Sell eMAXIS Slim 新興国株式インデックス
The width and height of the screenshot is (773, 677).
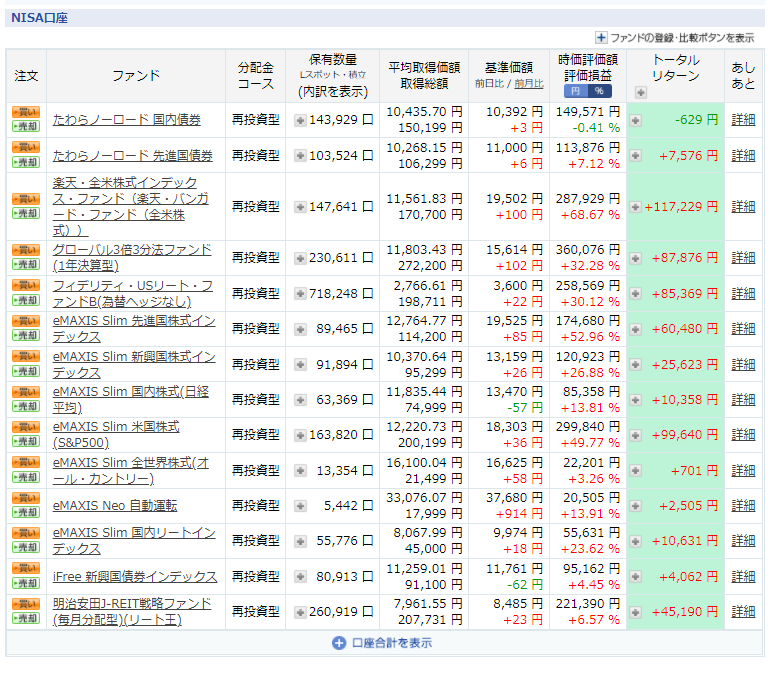click(26, 371)
